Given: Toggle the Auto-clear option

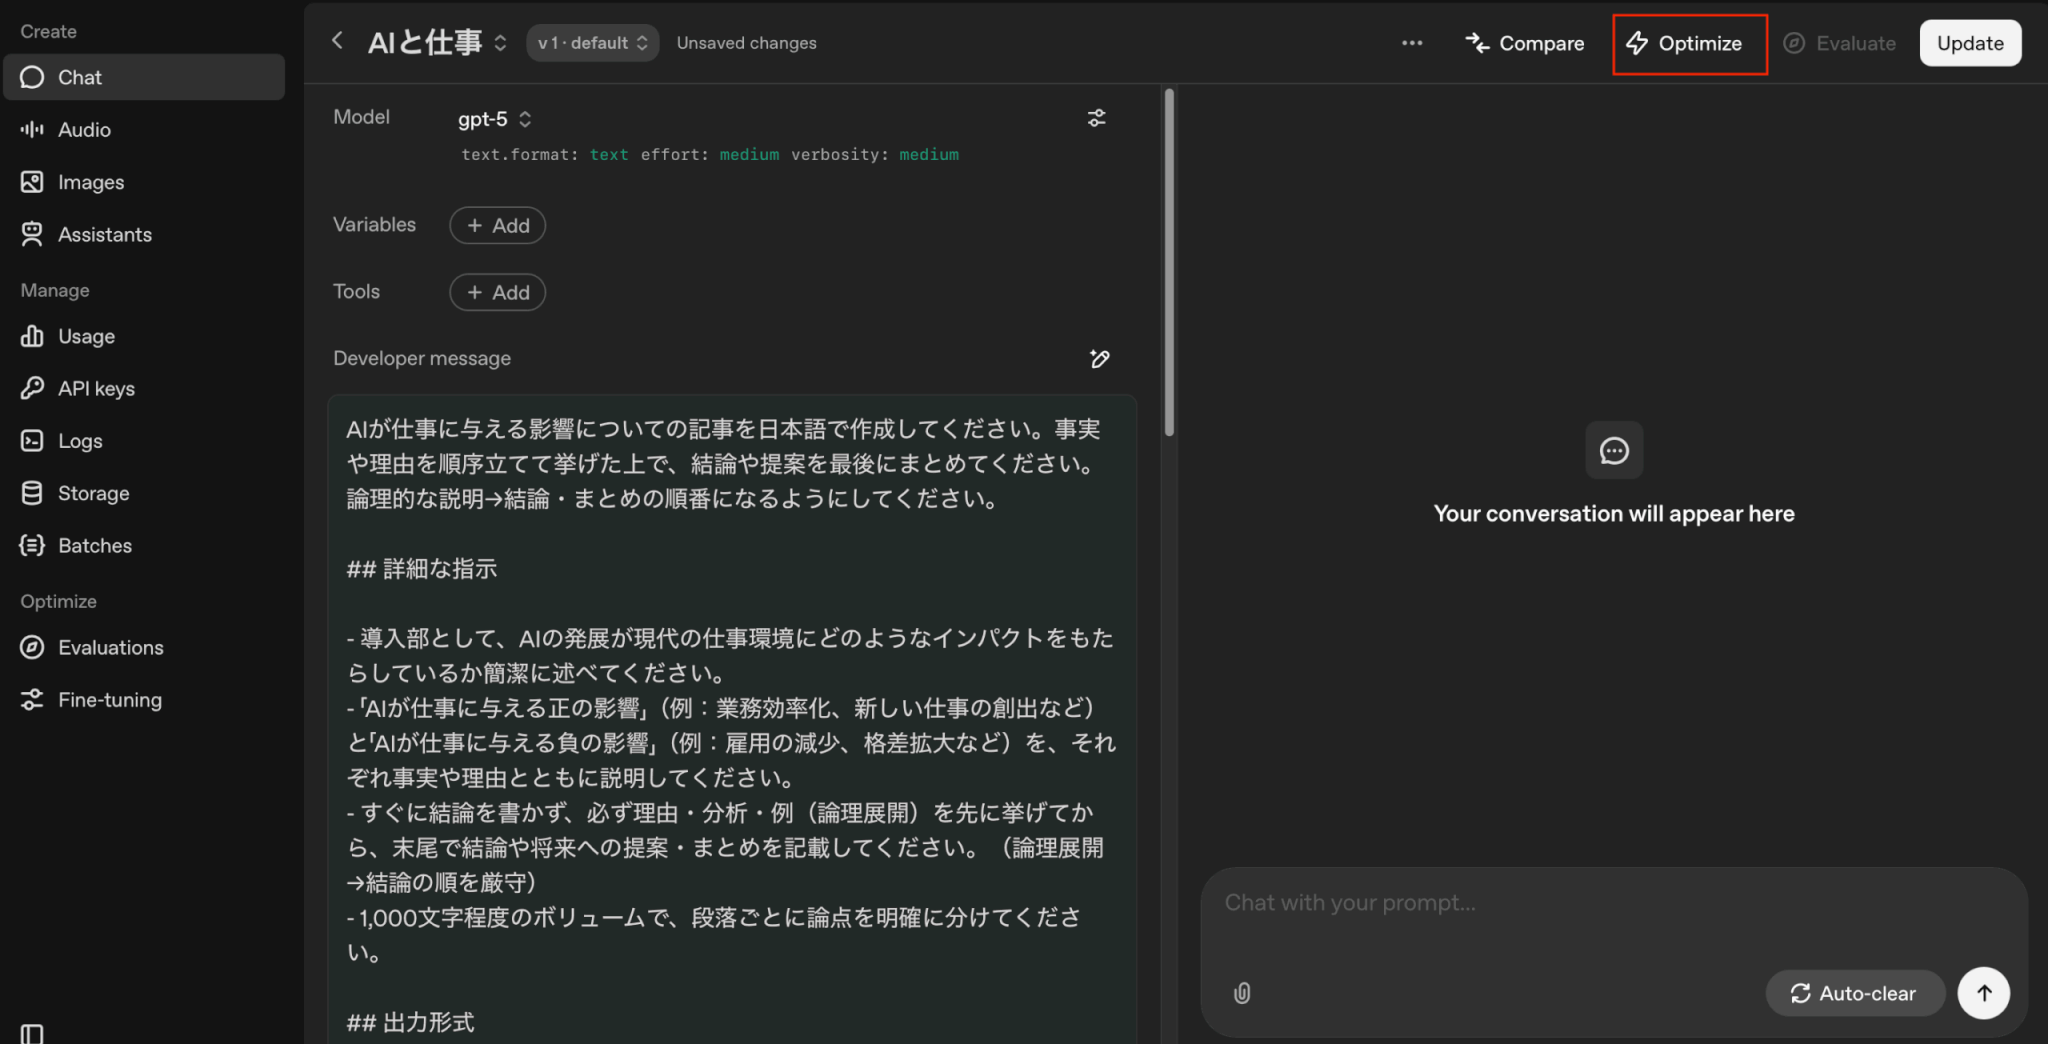Looking at the screenshot, I should tap(1854, 993).
